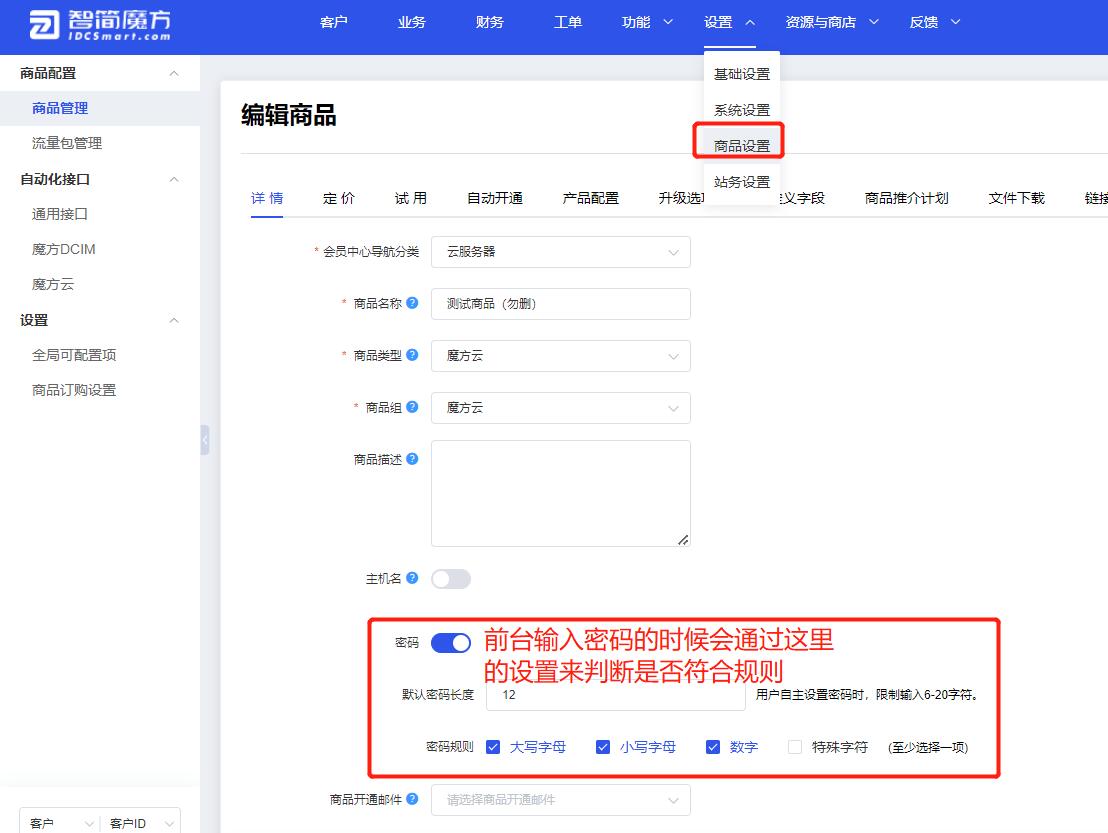The height and width of the screenshot is (833, 1108).
Task: Uncheck the 数字 password rule
Action: pos(713,747)
